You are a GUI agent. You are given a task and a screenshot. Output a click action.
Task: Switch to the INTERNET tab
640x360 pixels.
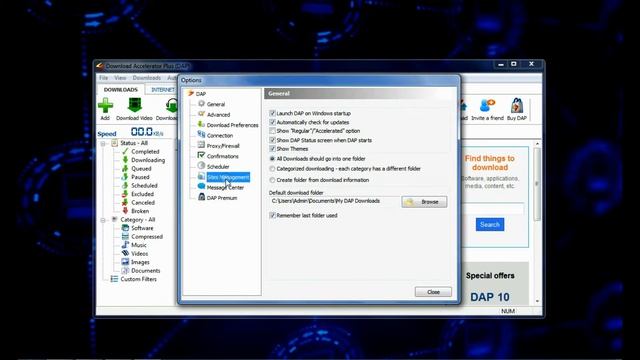pyautogui.click(x=163, y=89)
